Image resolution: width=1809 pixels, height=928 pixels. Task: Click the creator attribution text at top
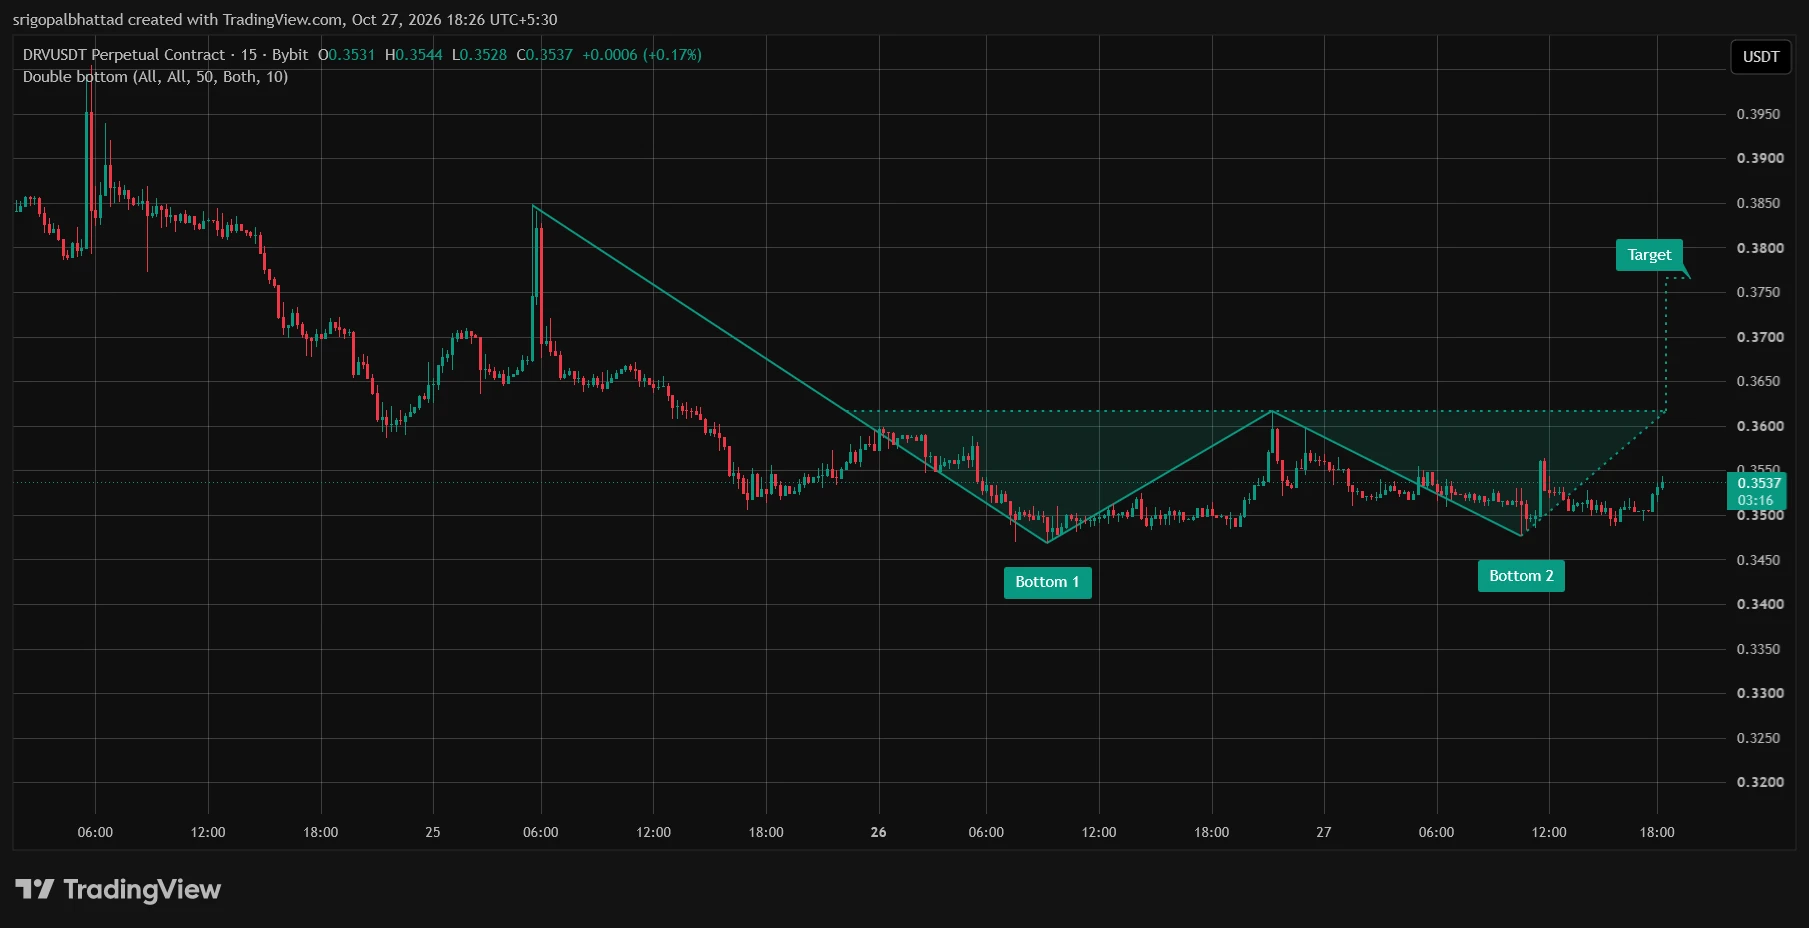tap(285, 20)
